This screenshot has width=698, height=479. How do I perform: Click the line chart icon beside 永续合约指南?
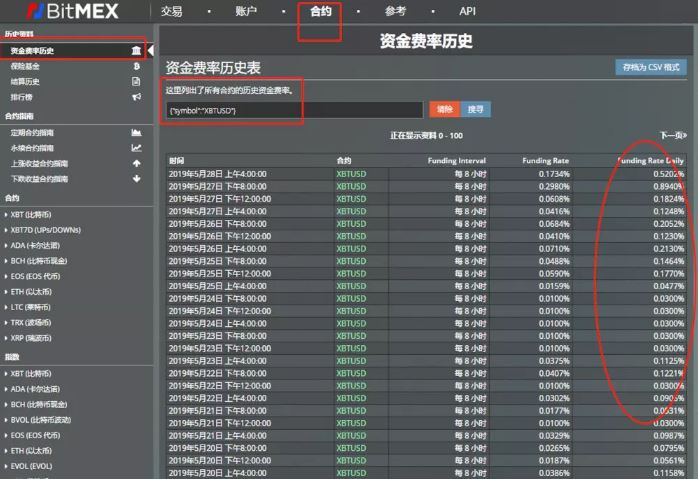[x=136, y=148]
